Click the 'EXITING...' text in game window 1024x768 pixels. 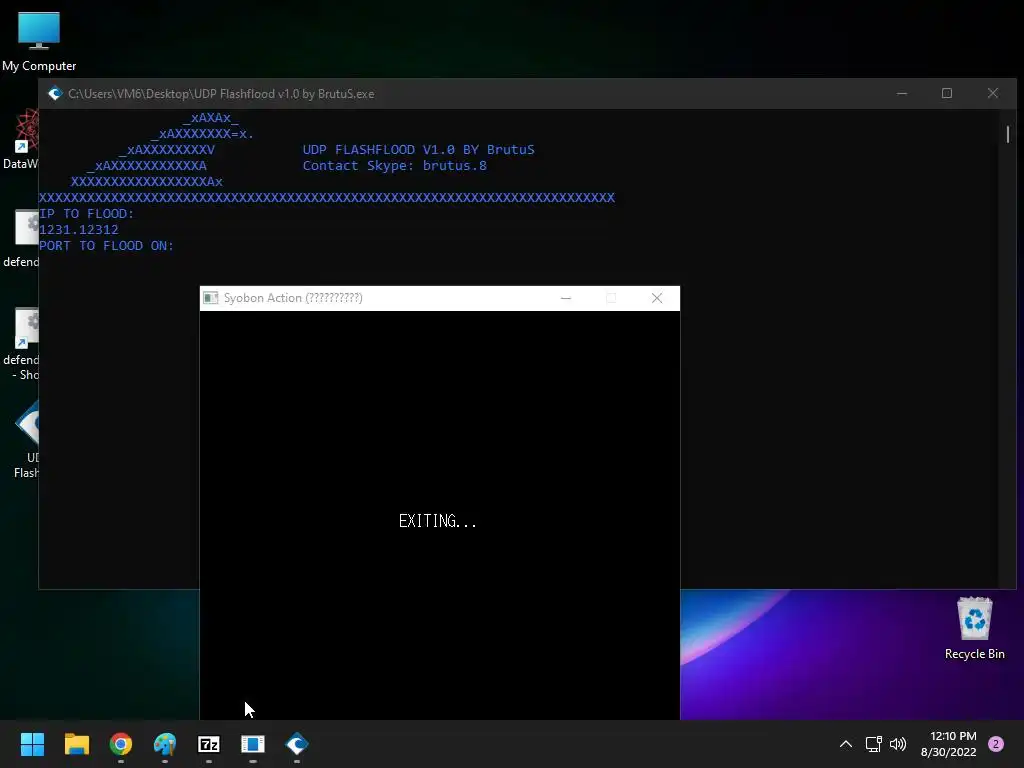[438, 520]
